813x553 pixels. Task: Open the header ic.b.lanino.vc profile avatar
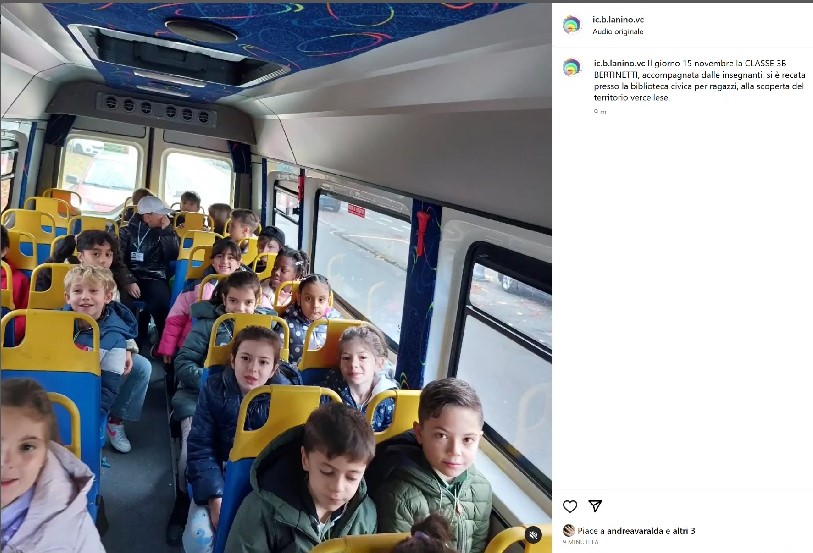(x=572, y=25)
